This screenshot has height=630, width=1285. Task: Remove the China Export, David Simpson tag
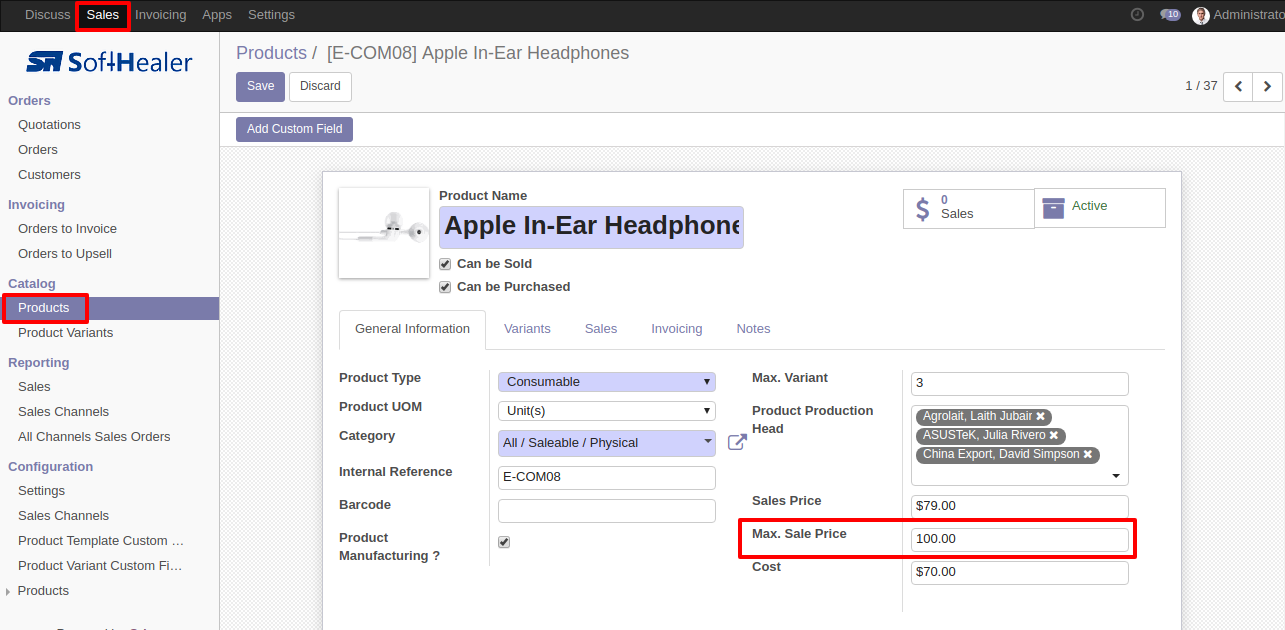pos(1088,455)
